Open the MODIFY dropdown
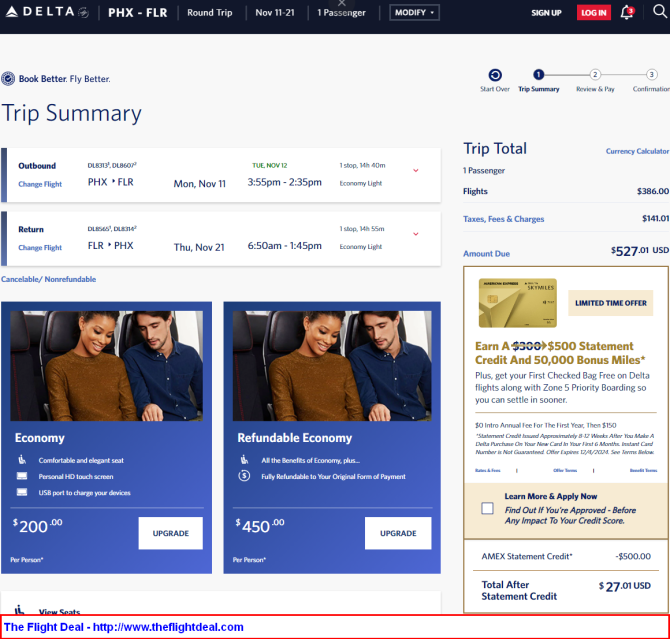This screenshot has width=670, height=639. (x=414, y=12)
